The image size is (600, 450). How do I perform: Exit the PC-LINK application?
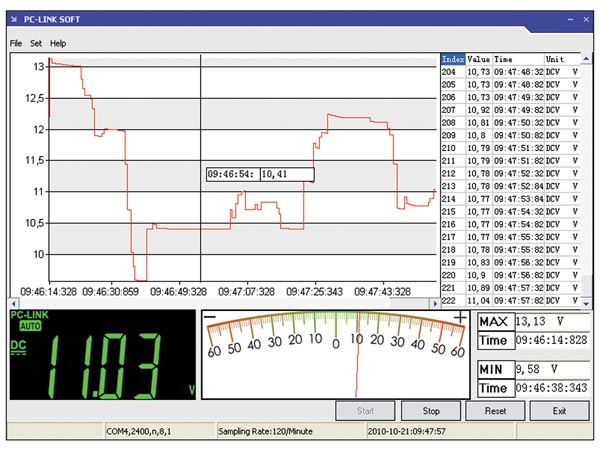559,411
